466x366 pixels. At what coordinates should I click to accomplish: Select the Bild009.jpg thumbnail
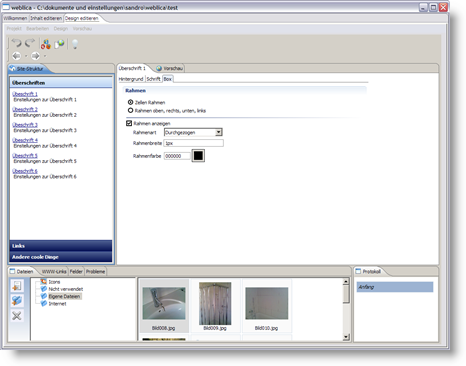pos(215,306)
